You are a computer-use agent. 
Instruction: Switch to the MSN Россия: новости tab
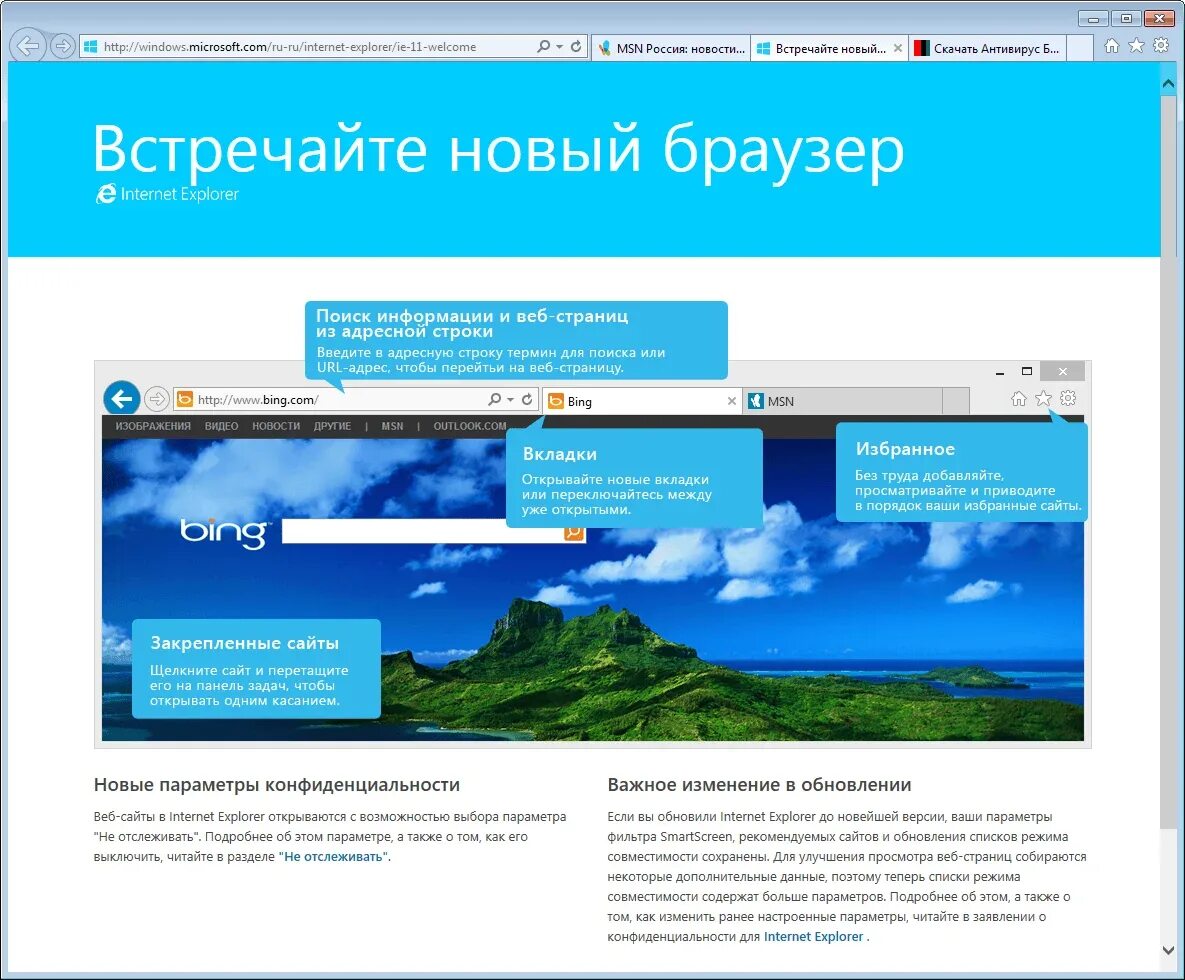671,48
